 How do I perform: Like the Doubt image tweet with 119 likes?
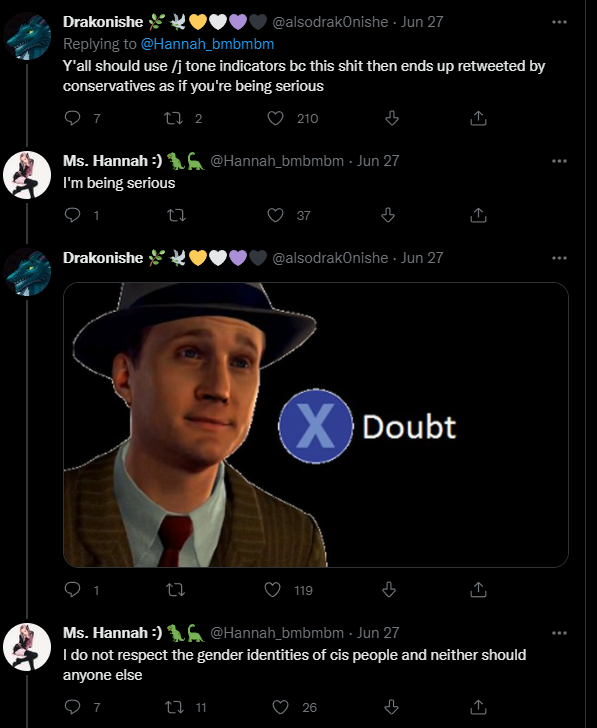click(x=273, y=590)
